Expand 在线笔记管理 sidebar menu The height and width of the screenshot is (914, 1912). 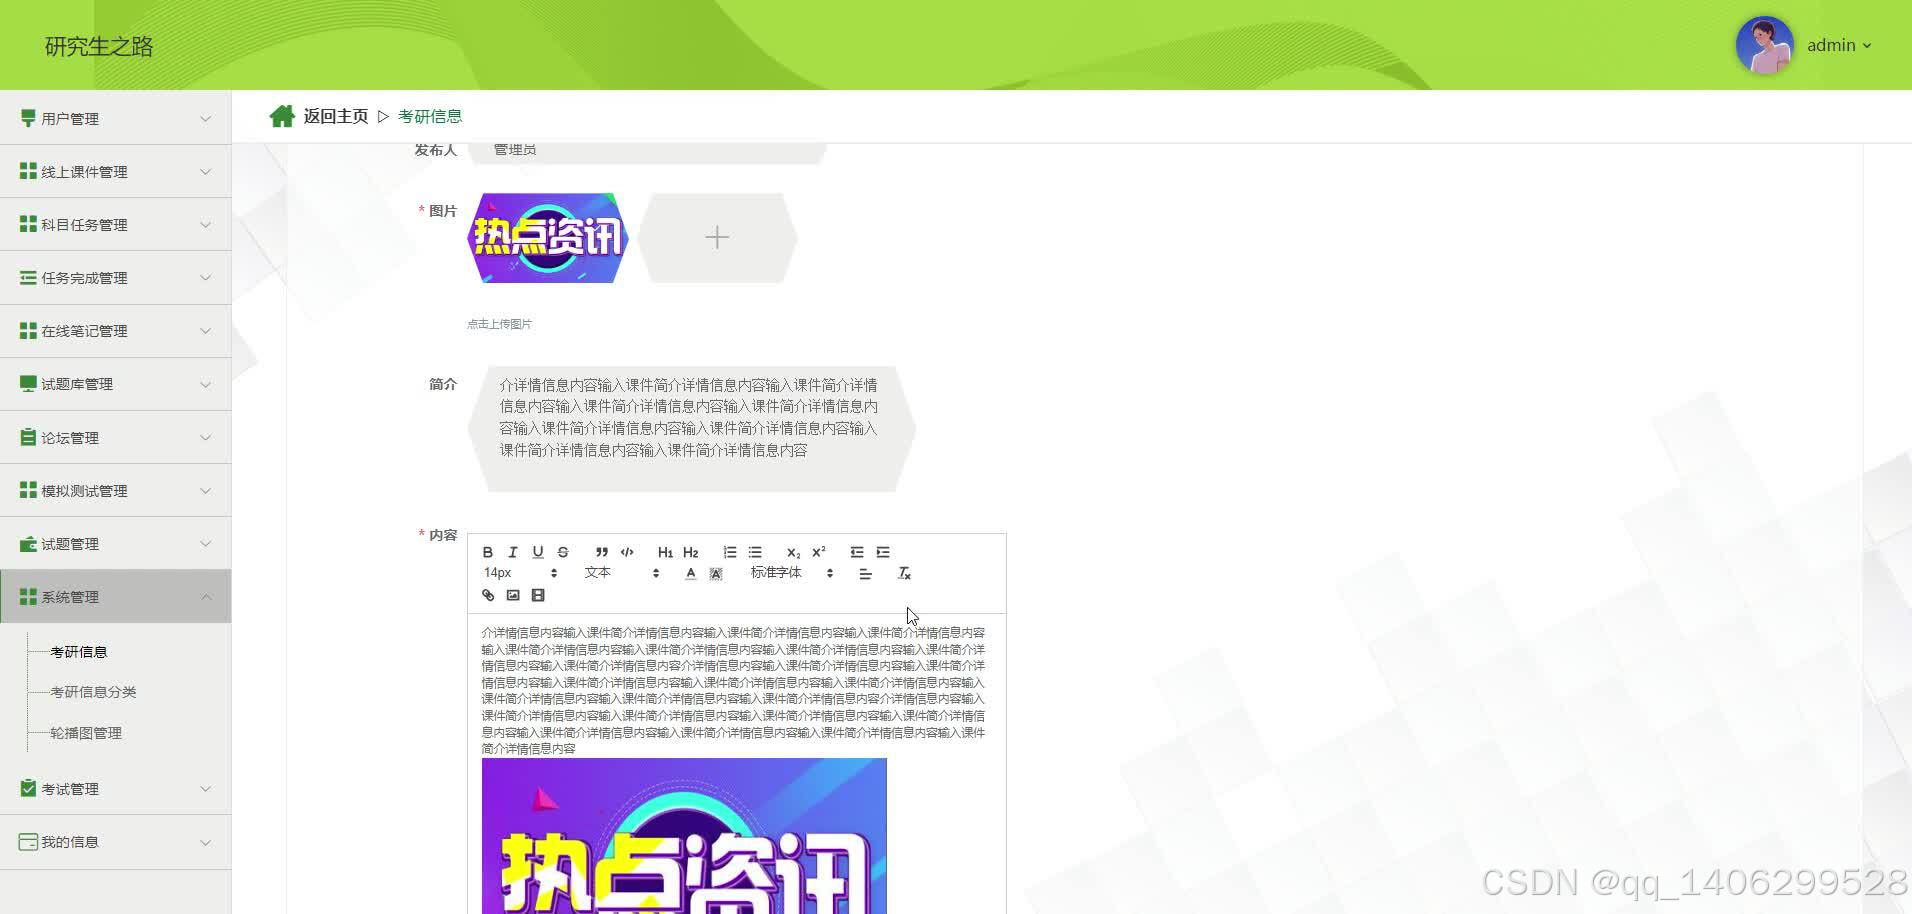tap(116, 330)
